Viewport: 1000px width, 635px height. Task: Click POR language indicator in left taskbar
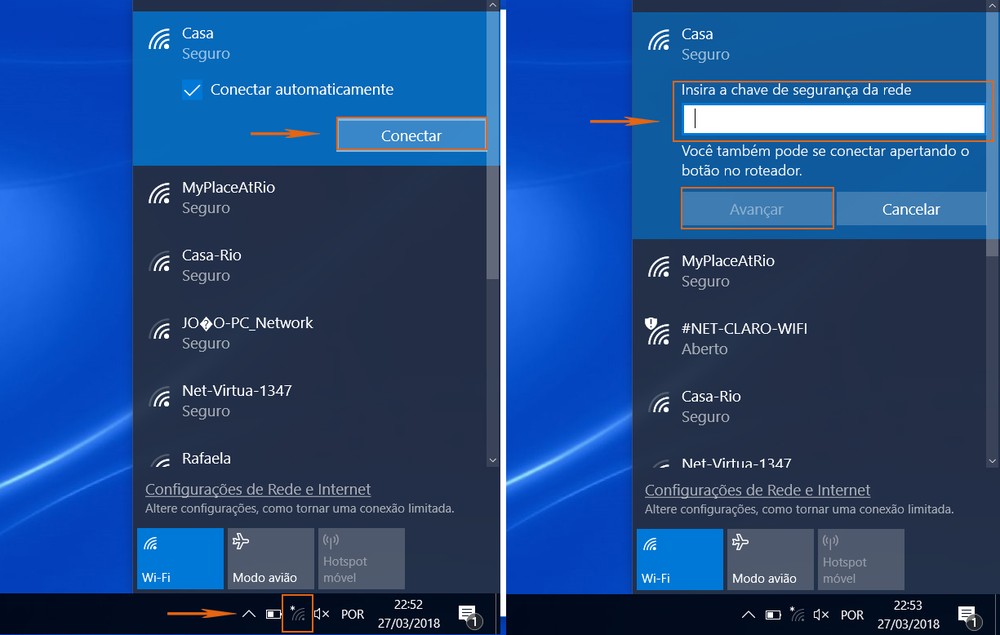353,614
